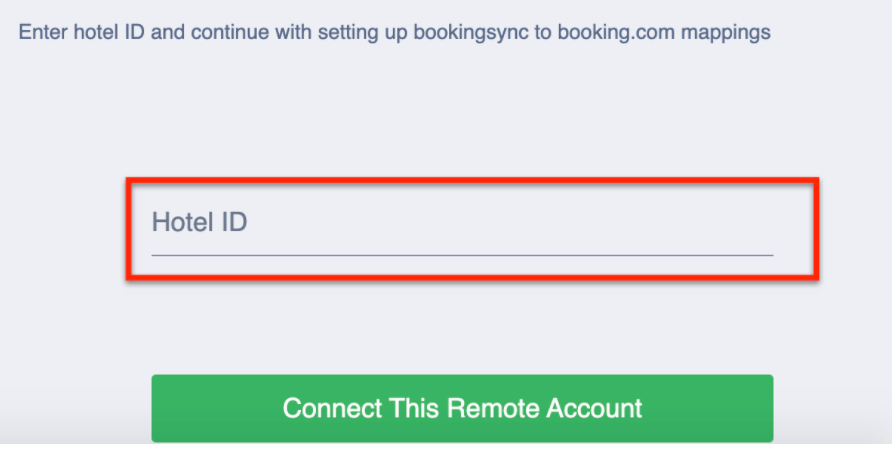Submit using Connect This Remote Account

click(x=462, y=408)
